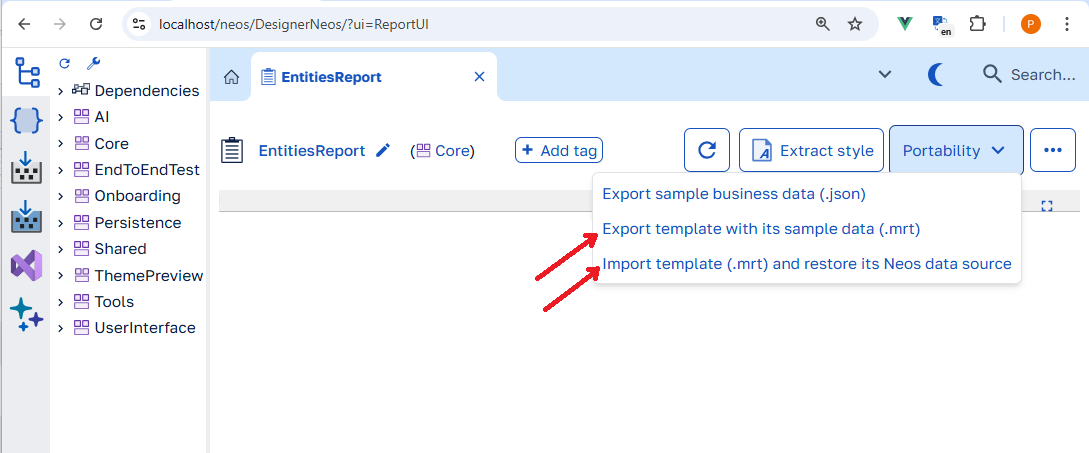Image resolution: width=1089 pixels, height=453 pixels.
Task: Expand the Persistence module node
Action: pos(61,223)
